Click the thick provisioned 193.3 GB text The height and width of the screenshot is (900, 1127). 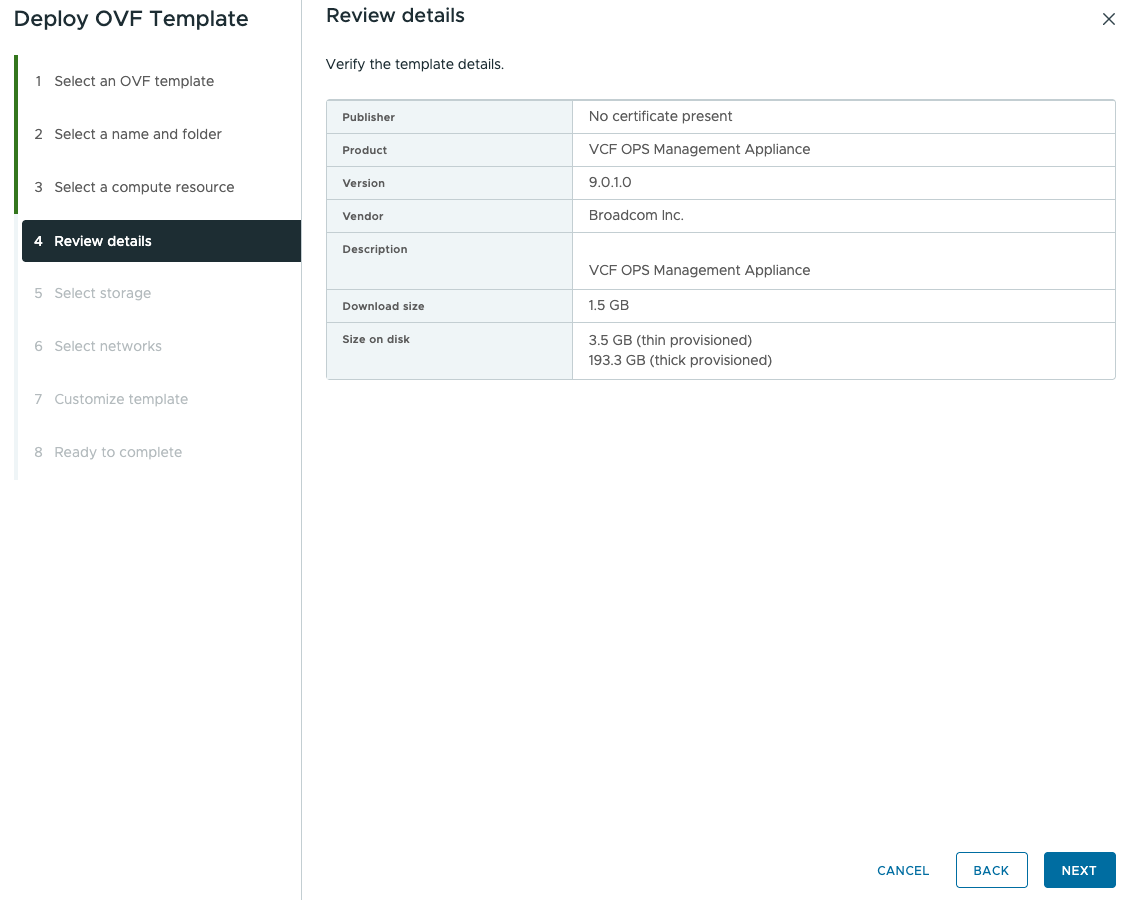pos(680,360)
